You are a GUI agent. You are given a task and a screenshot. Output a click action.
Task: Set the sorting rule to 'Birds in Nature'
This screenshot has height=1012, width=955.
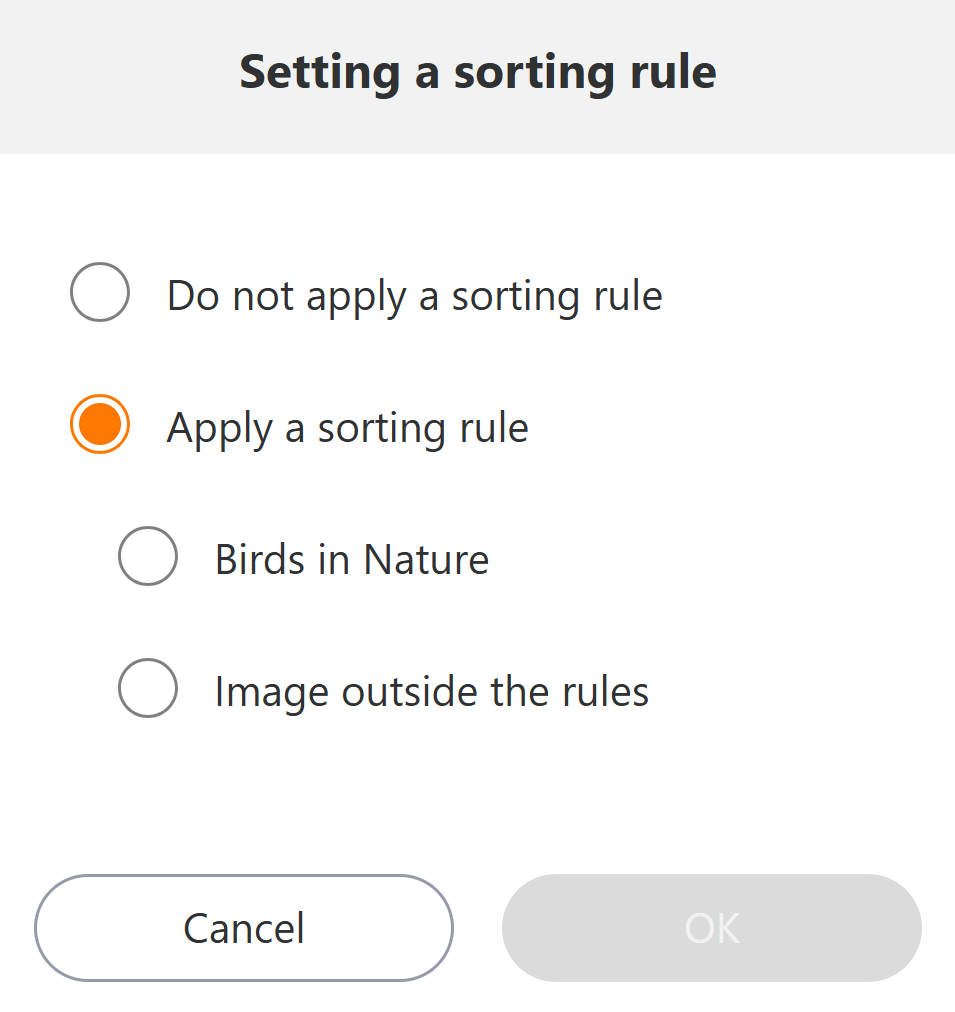[148, 556]
